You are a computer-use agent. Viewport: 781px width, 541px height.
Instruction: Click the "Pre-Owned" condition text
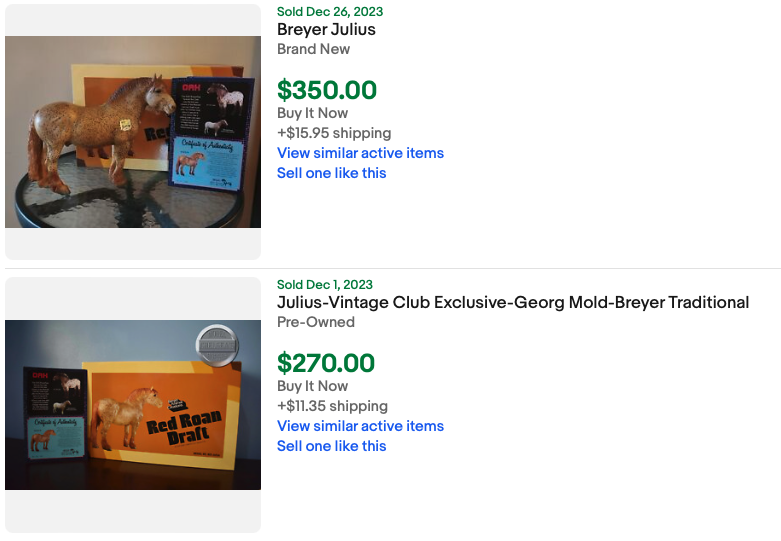tap(316, 322)
